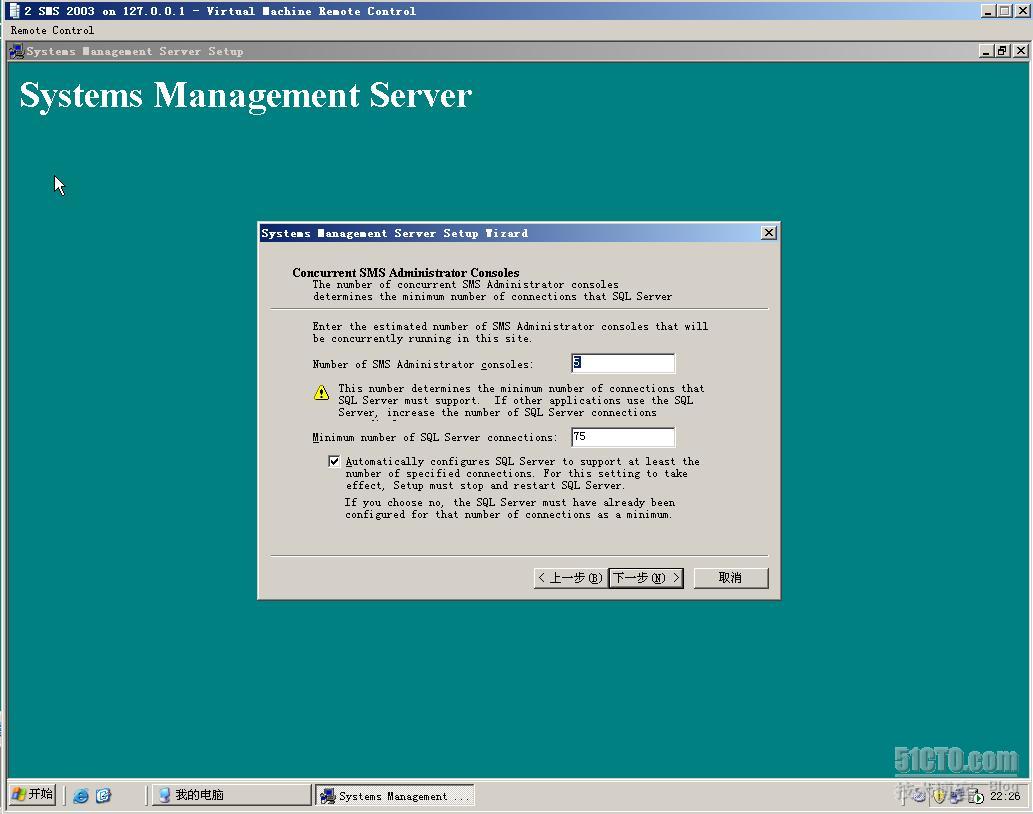
Task: Go to next step with 下一步(N) button
Action: click(646, 578)
